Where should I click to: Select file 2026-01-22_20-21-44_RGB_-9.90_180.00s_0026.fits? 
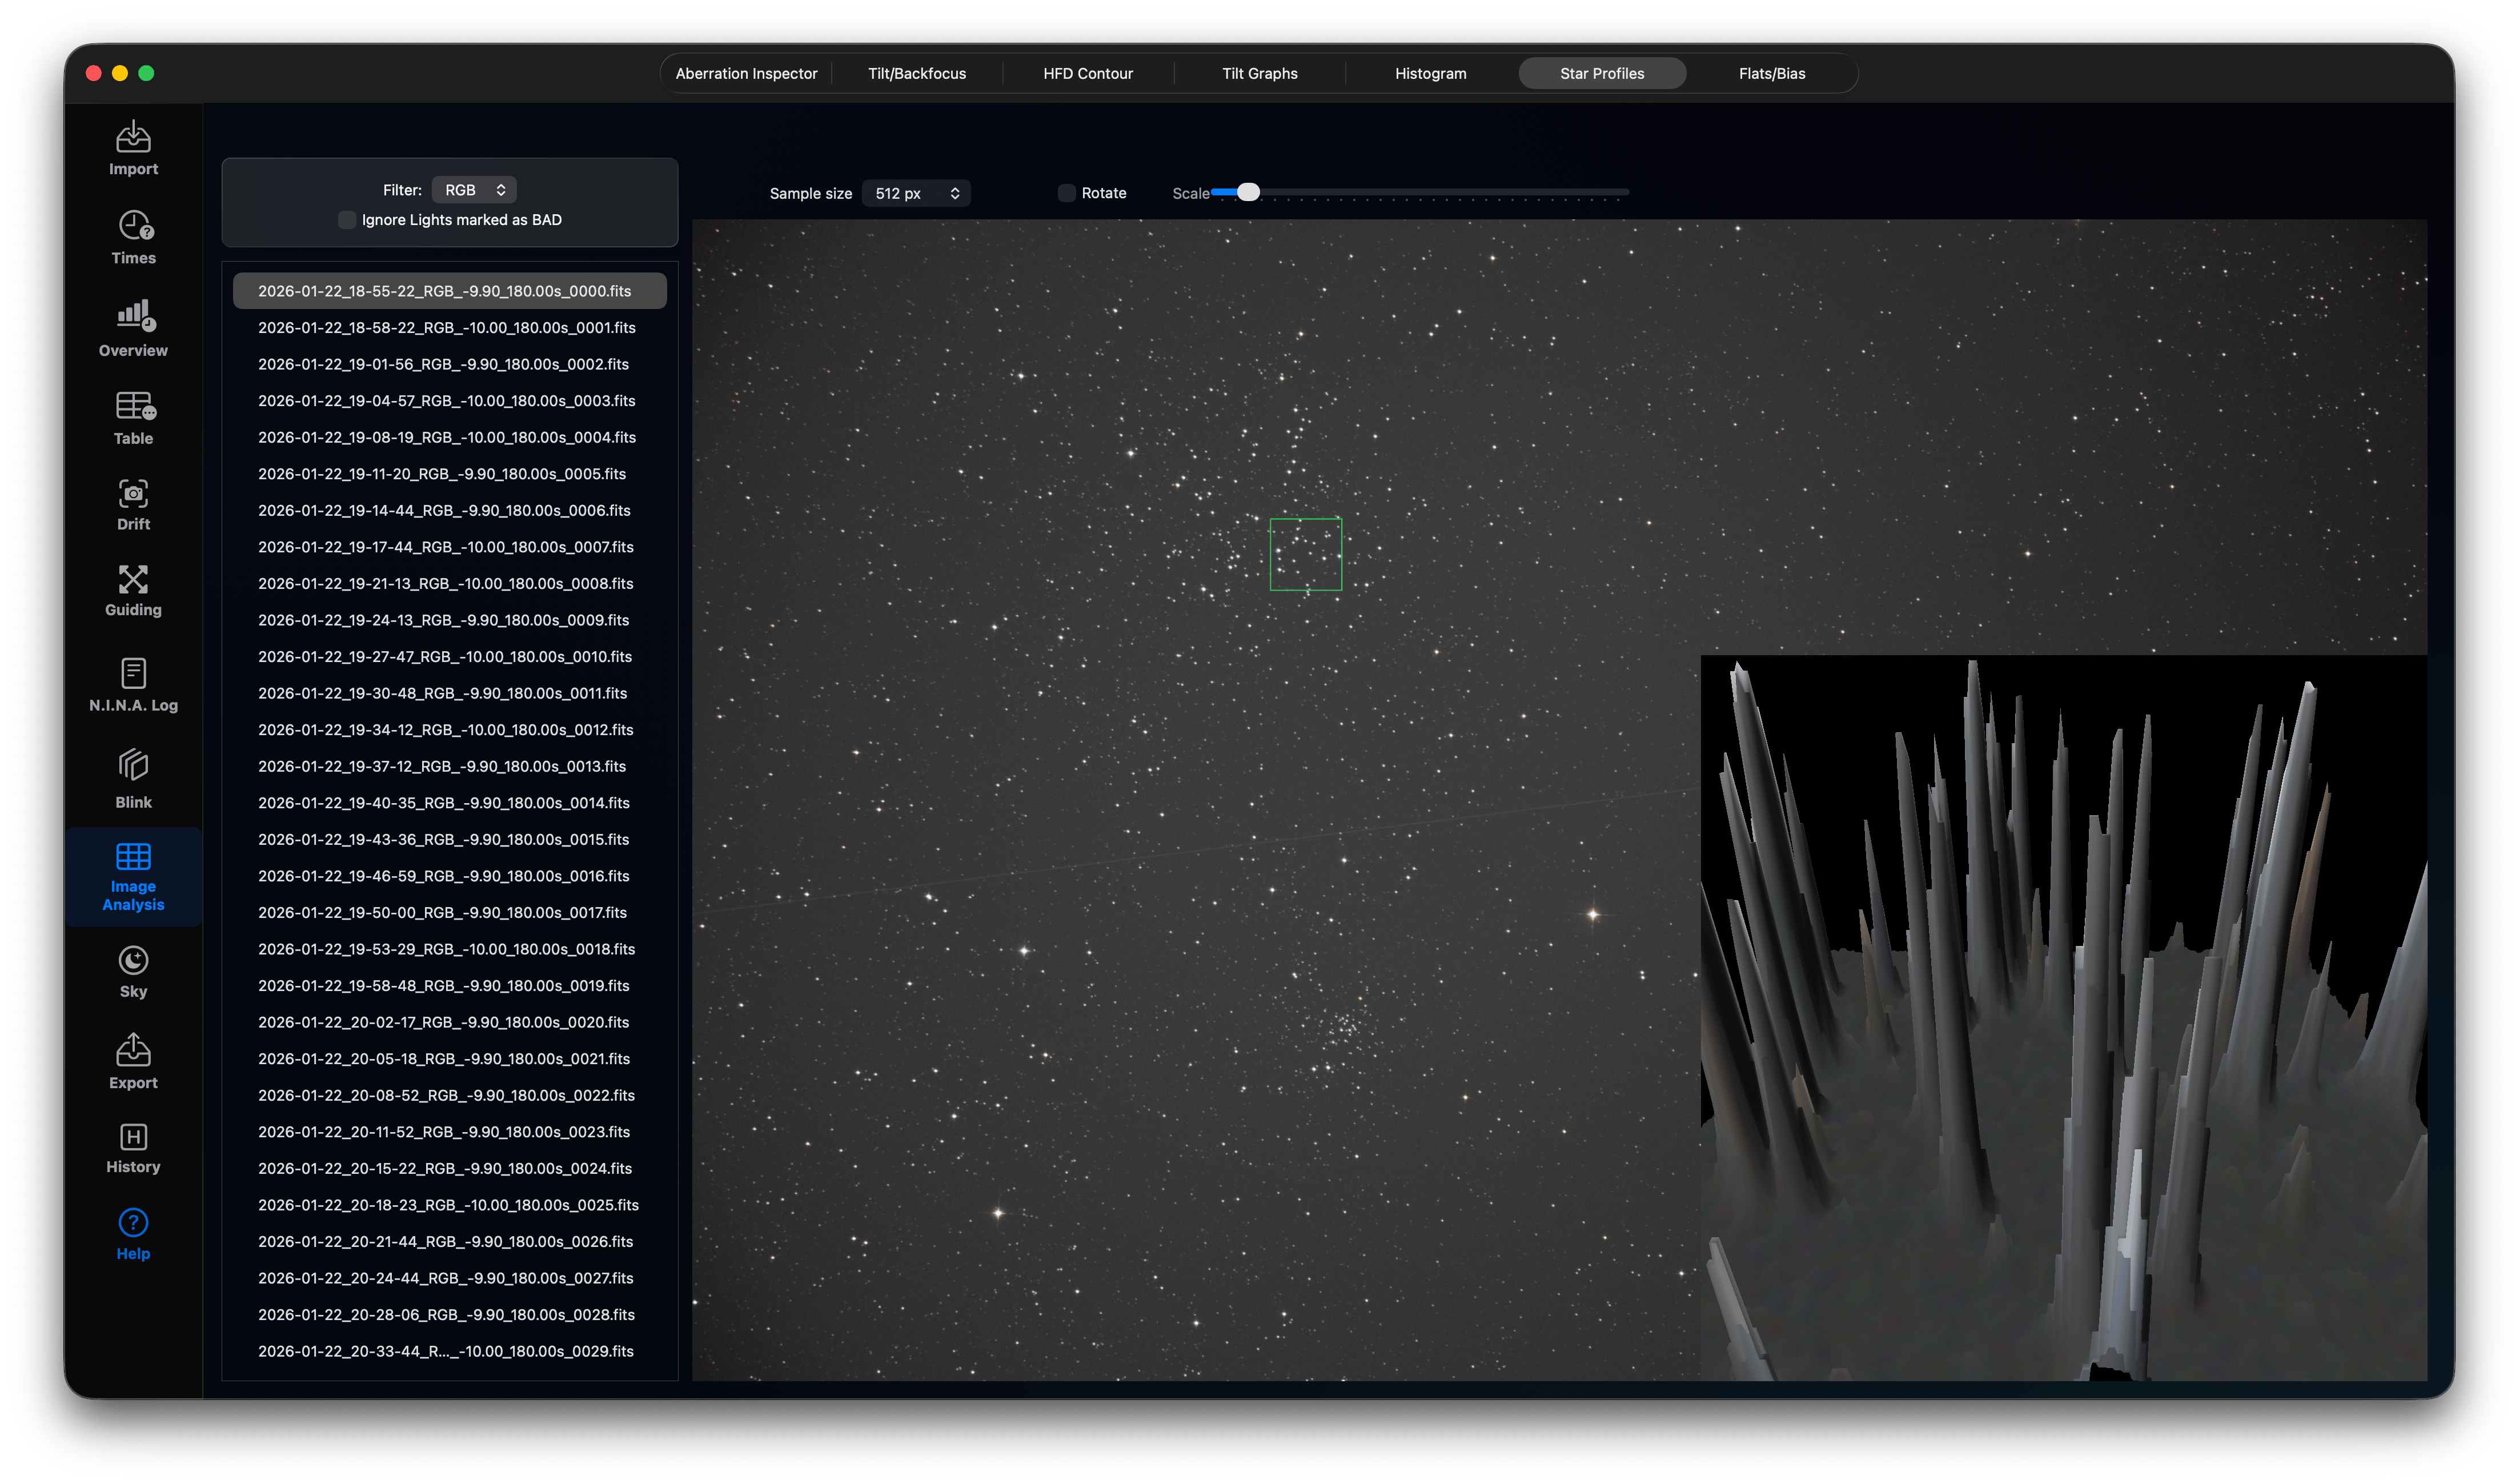click(x=449, y=1242)
